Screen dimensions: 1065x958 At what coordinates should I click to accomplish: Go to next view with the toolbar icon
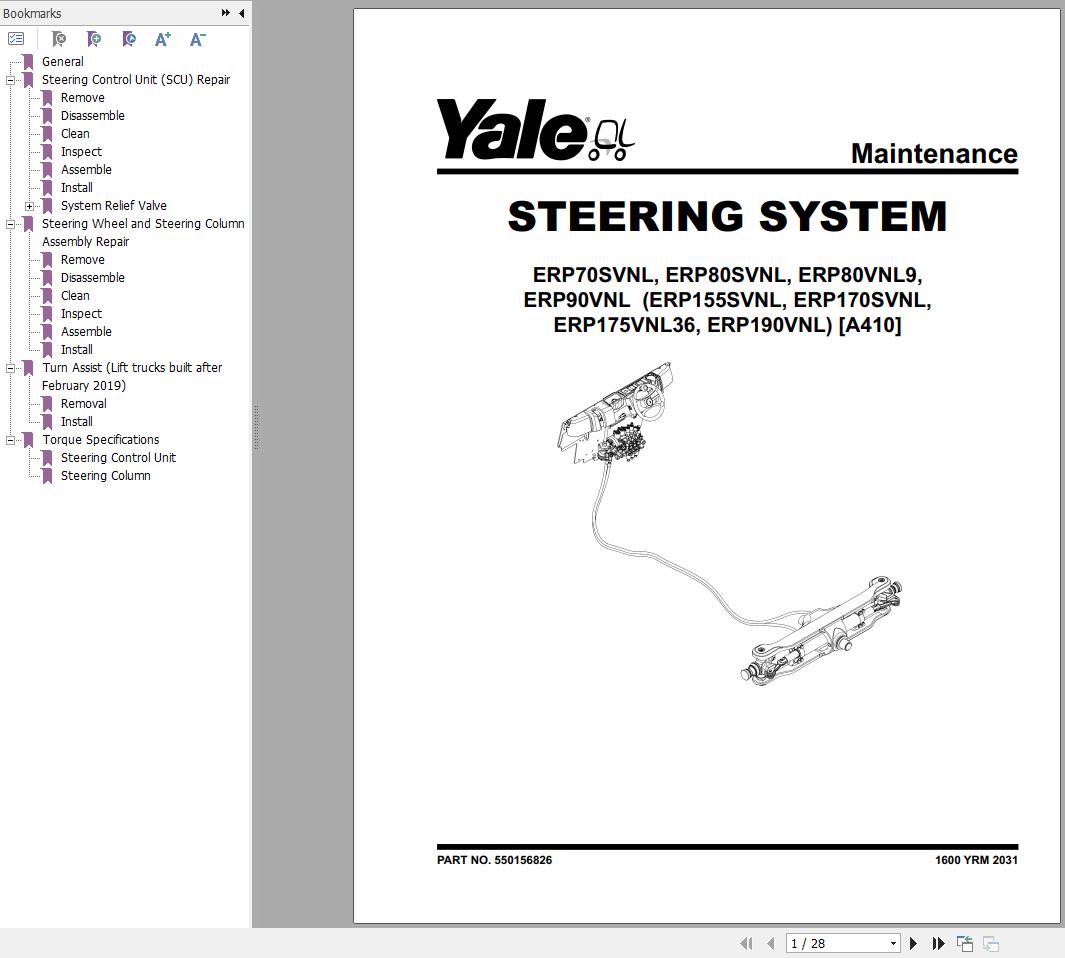coord(990,943)
